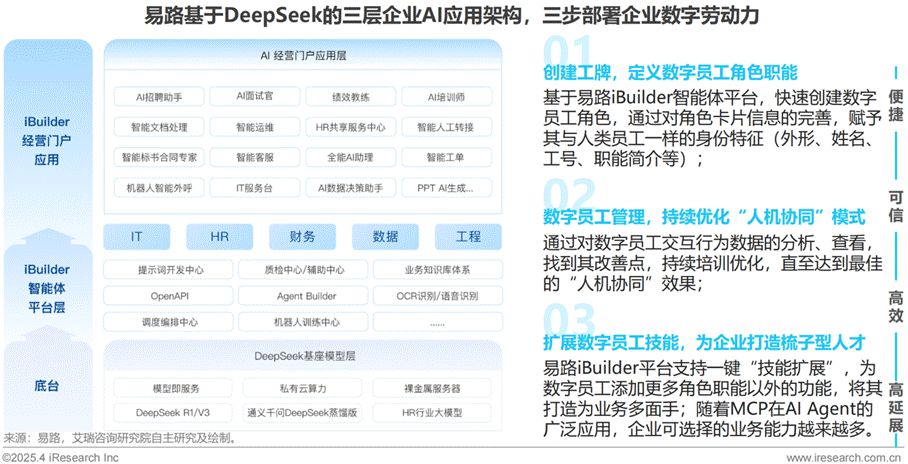This screenshot has height=464, width=908.
Task: Click paragraph beginning 通过对数字员工交互行为数据
Action: click(712, 262)
